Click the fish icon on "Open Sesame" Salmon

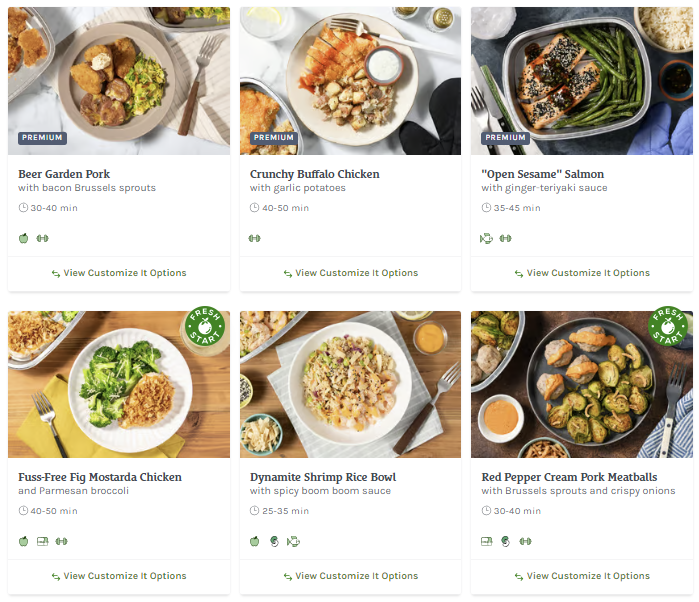[x=487, y=238]
